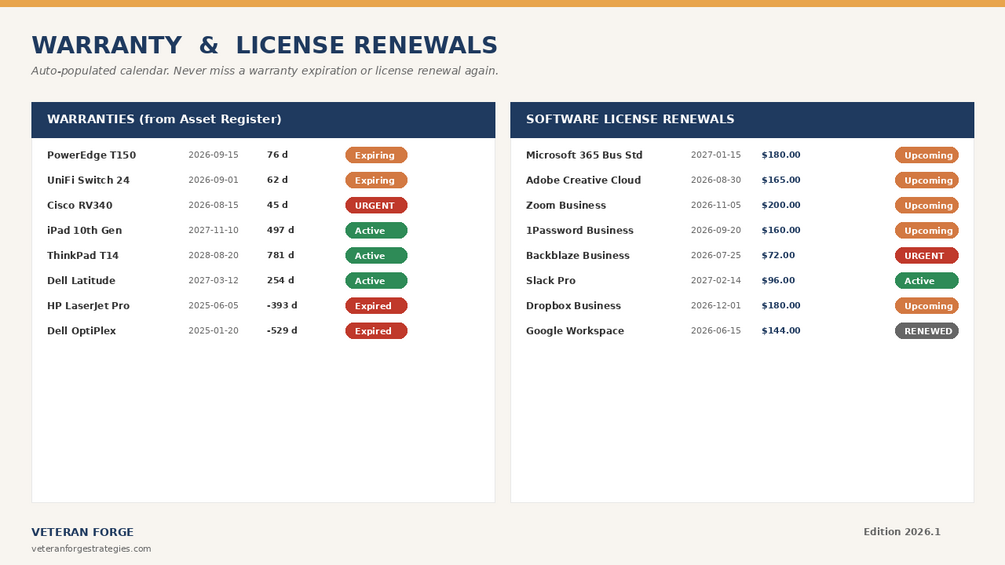Click the Veteran Forge footer brand
1005x565 pixels.
(83, 532)
